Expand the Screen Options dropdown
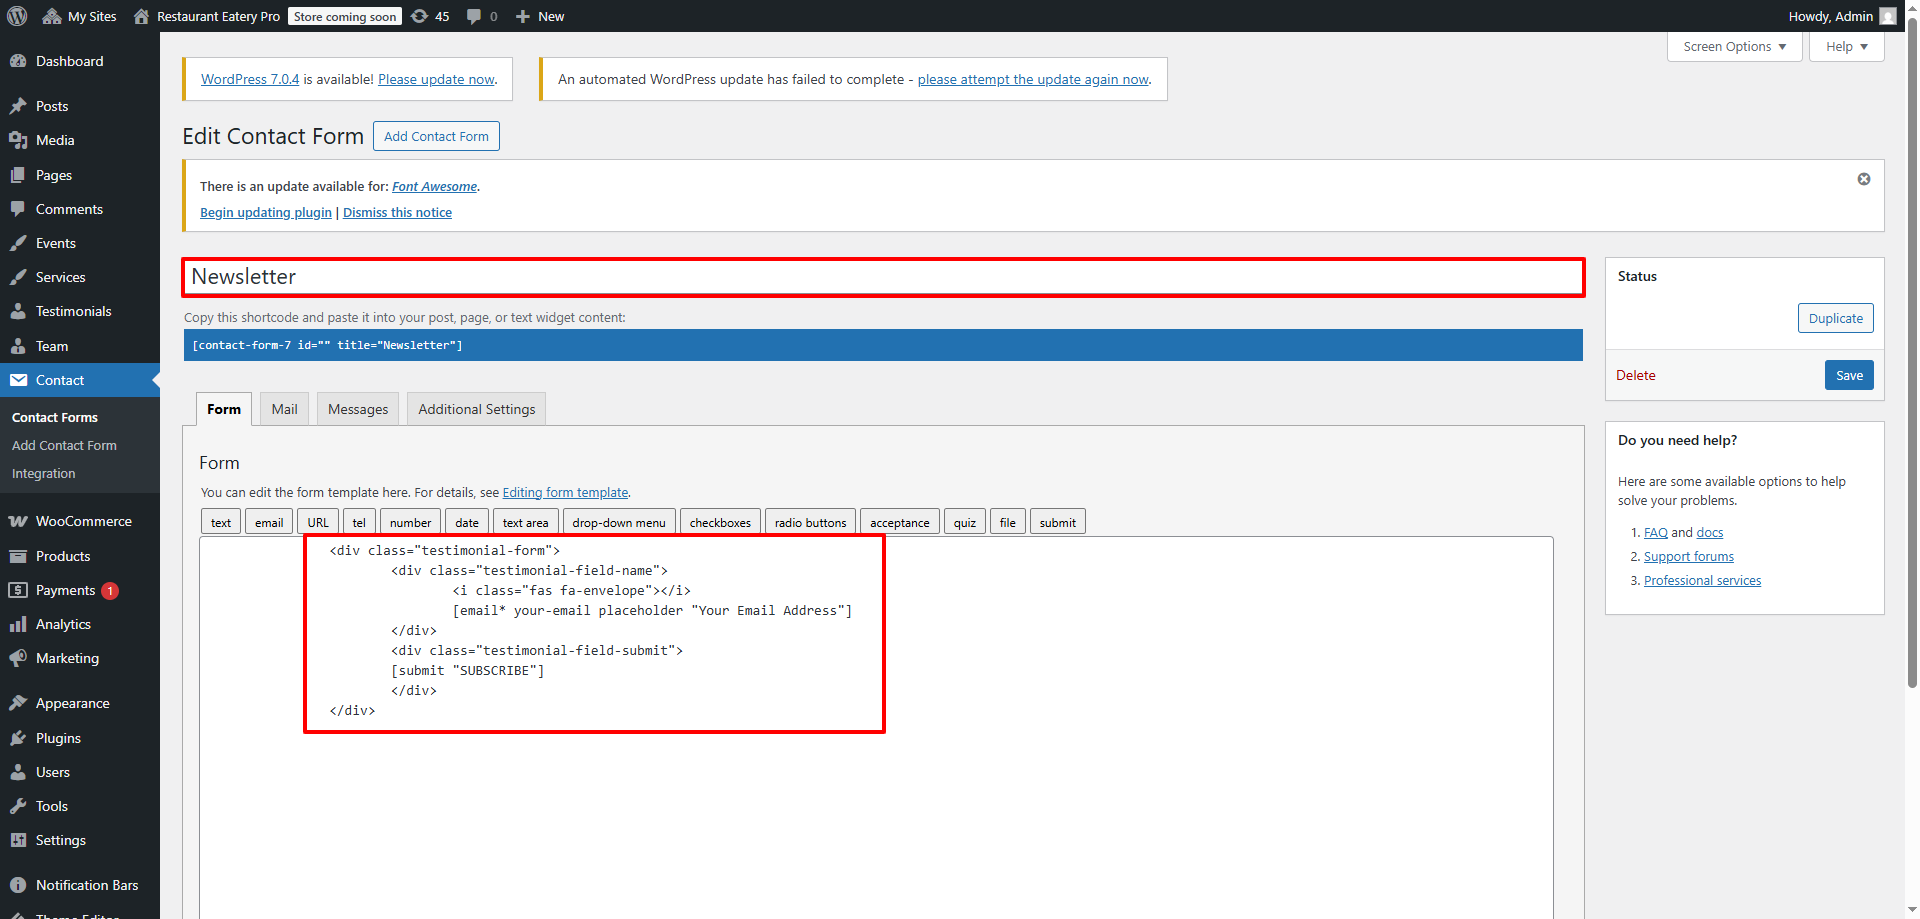This screenshot has width=1920, height=919. tap(1734, 46)
